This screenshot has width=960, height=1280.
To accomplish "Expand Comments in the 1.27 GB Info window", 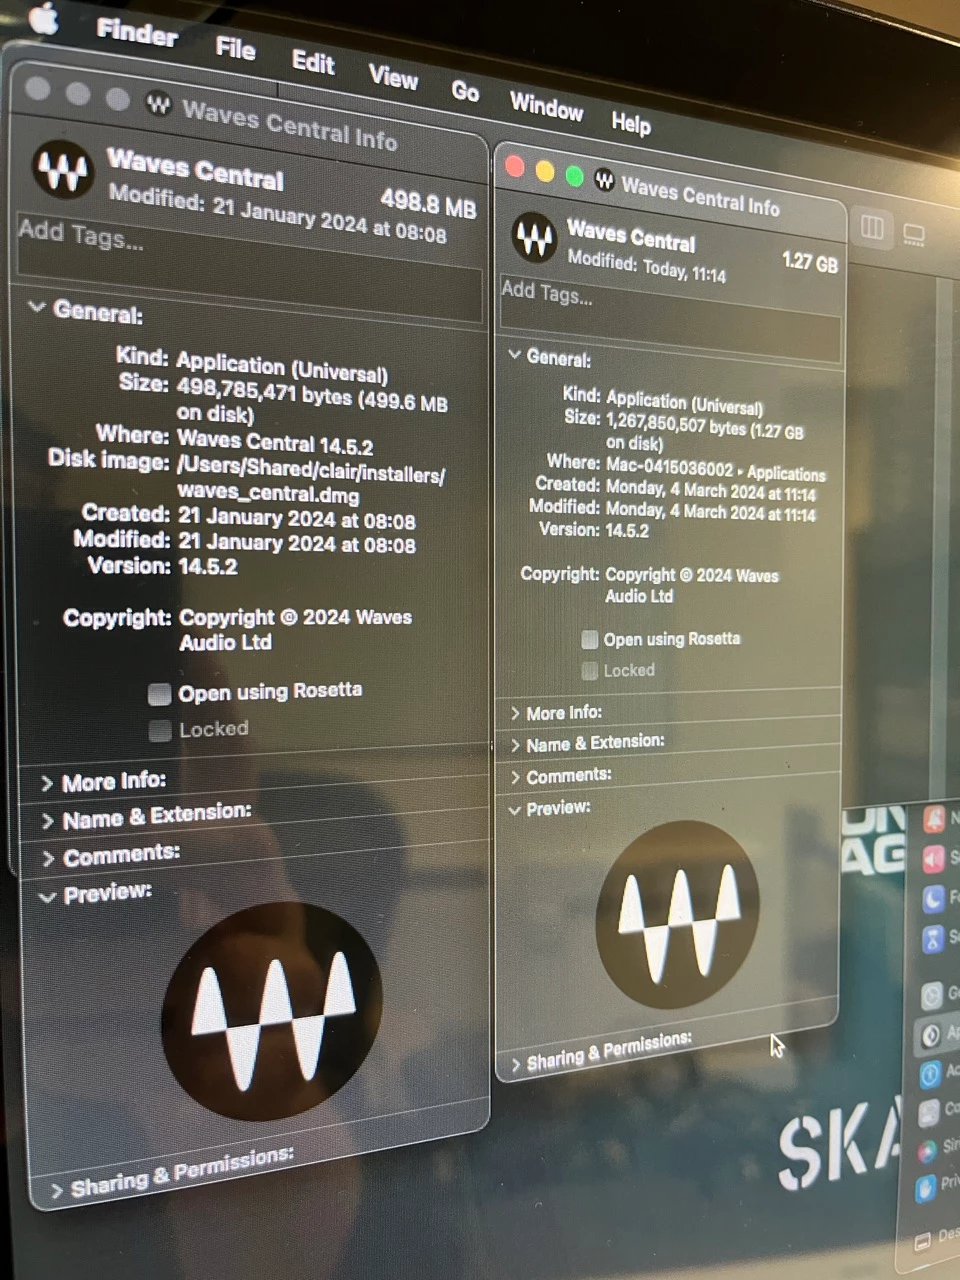I will click(x=515, y=777).
